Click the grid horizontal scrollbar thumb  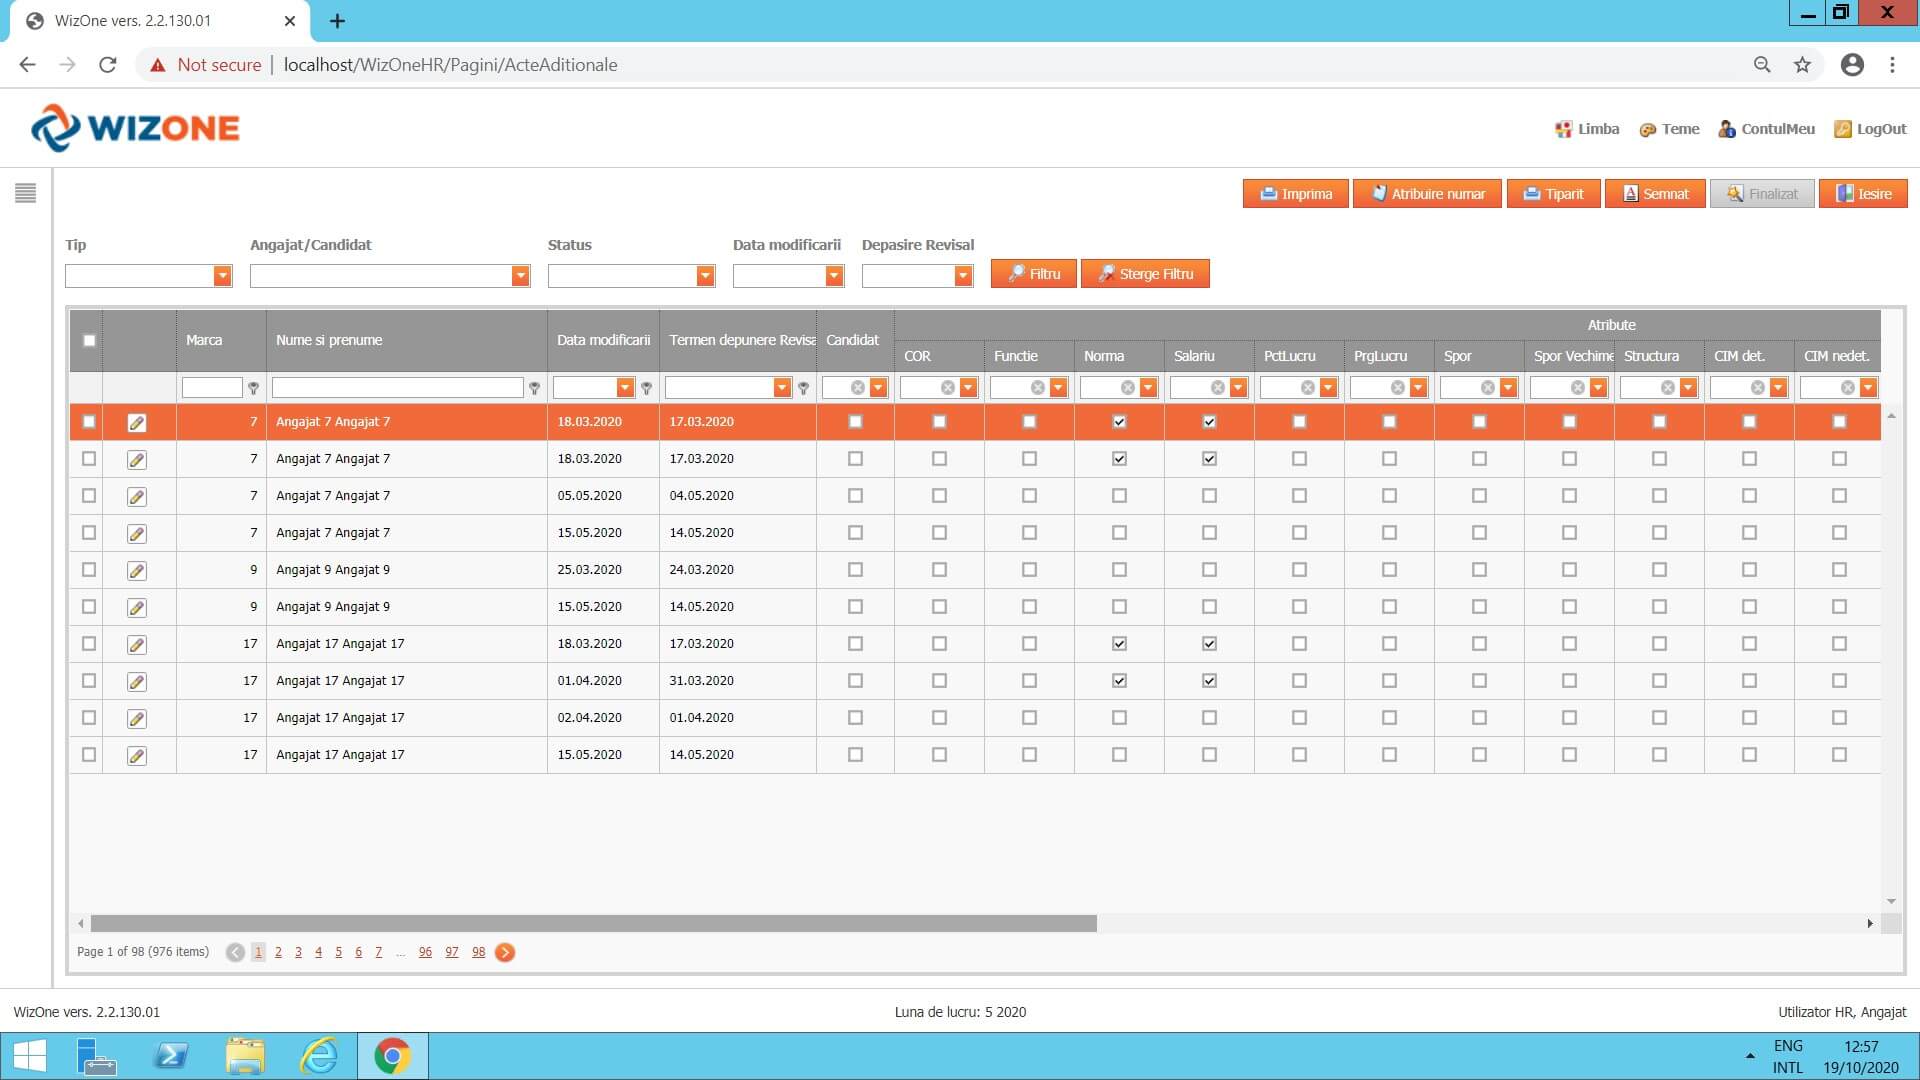click(x=593, y=924)
